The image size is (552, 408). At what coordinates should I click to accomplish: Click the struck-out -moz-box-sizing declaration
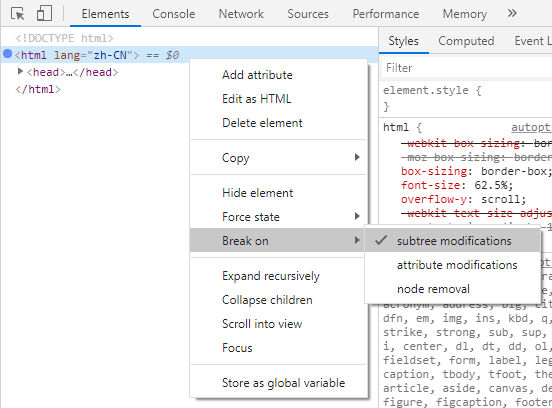click(476, 157)
